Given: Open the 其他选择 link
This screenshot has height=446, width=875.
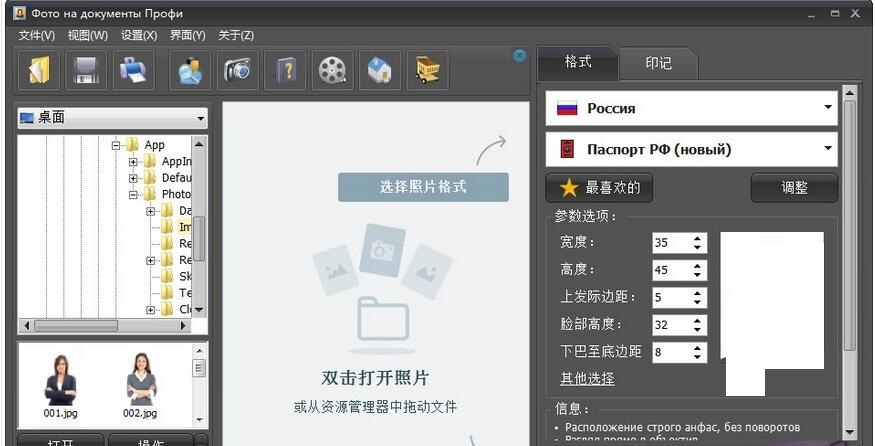Looking at the screenshot, I should tap(587, 378).
